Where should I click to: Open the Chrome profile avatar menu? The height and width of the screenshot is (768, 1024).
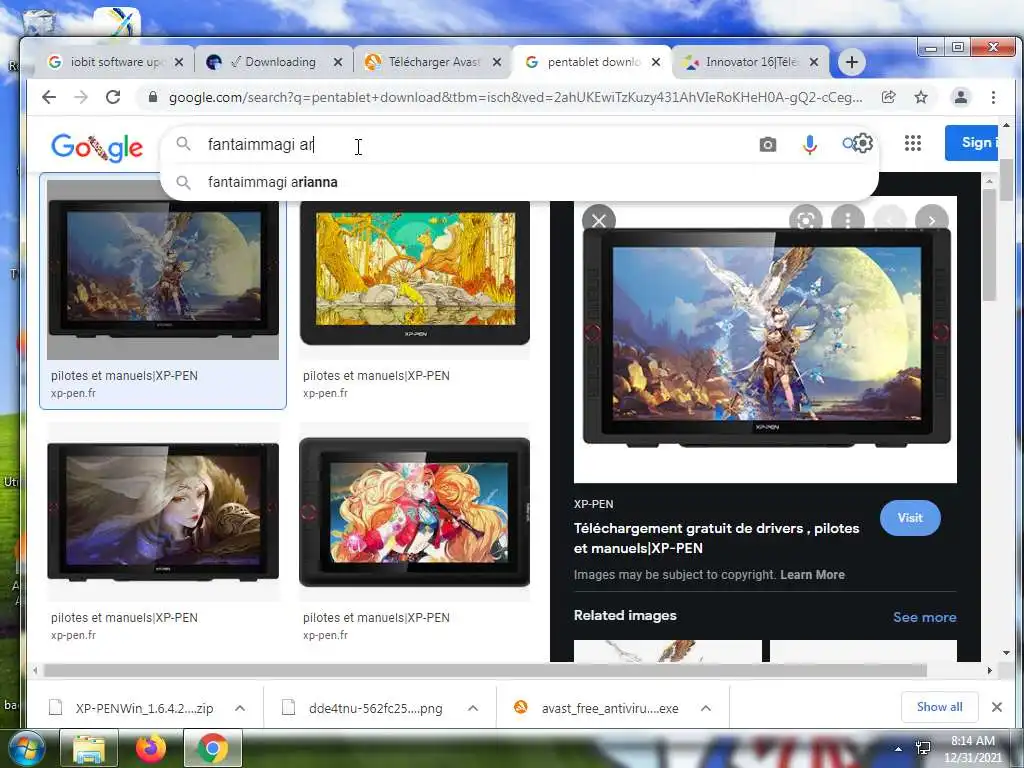pyautogui.click(x=961, y=97)
